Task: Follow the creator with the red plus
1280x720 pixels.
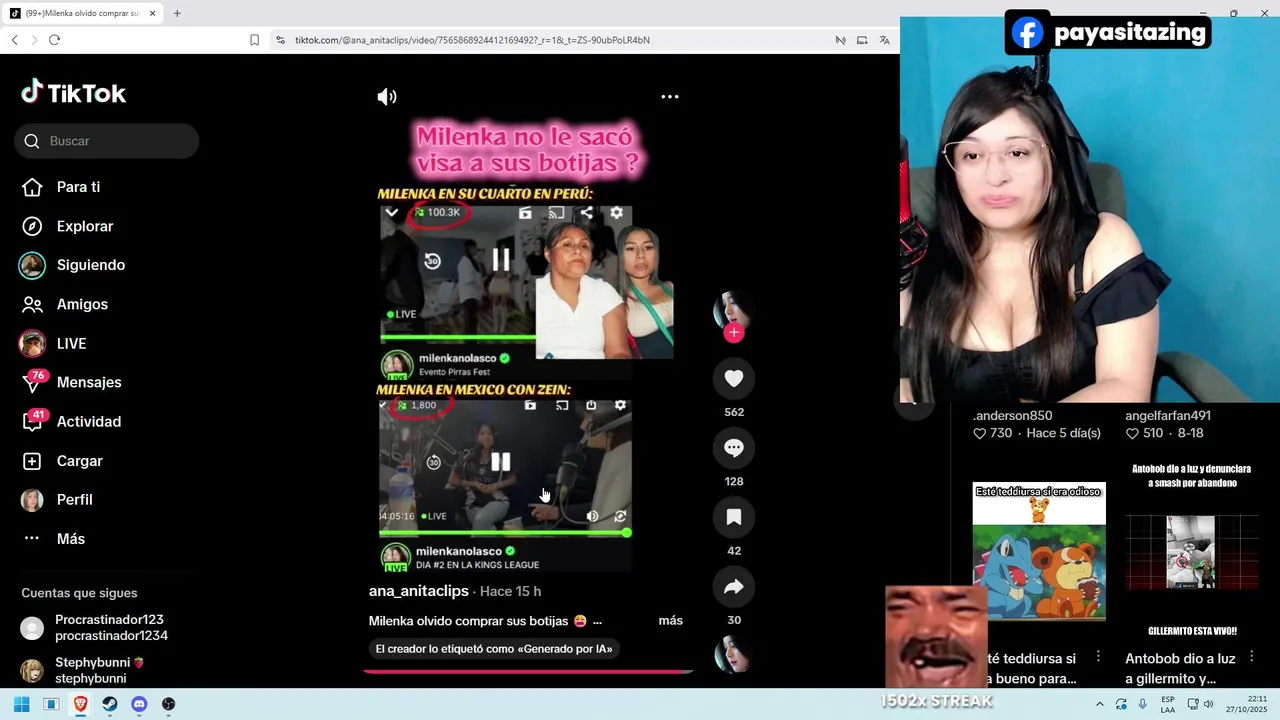Action: click(734, 333)
